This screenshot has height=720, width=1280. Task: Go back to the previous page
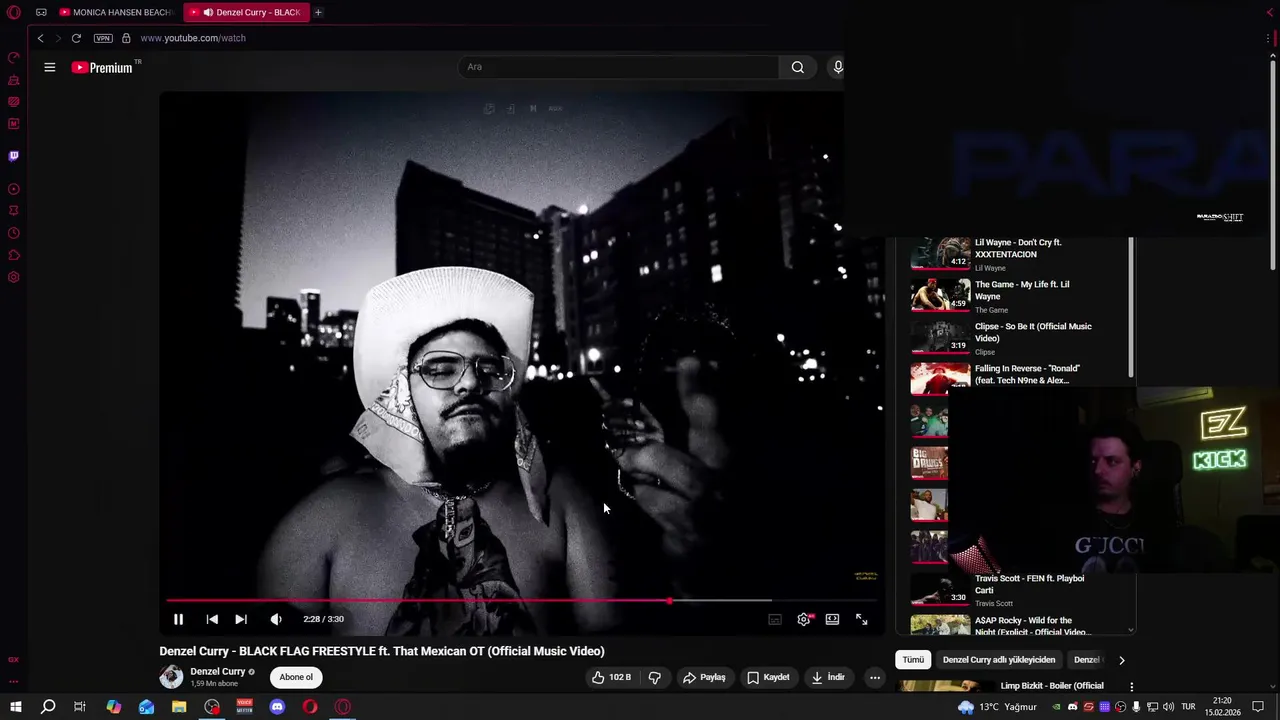coord(40,38)
